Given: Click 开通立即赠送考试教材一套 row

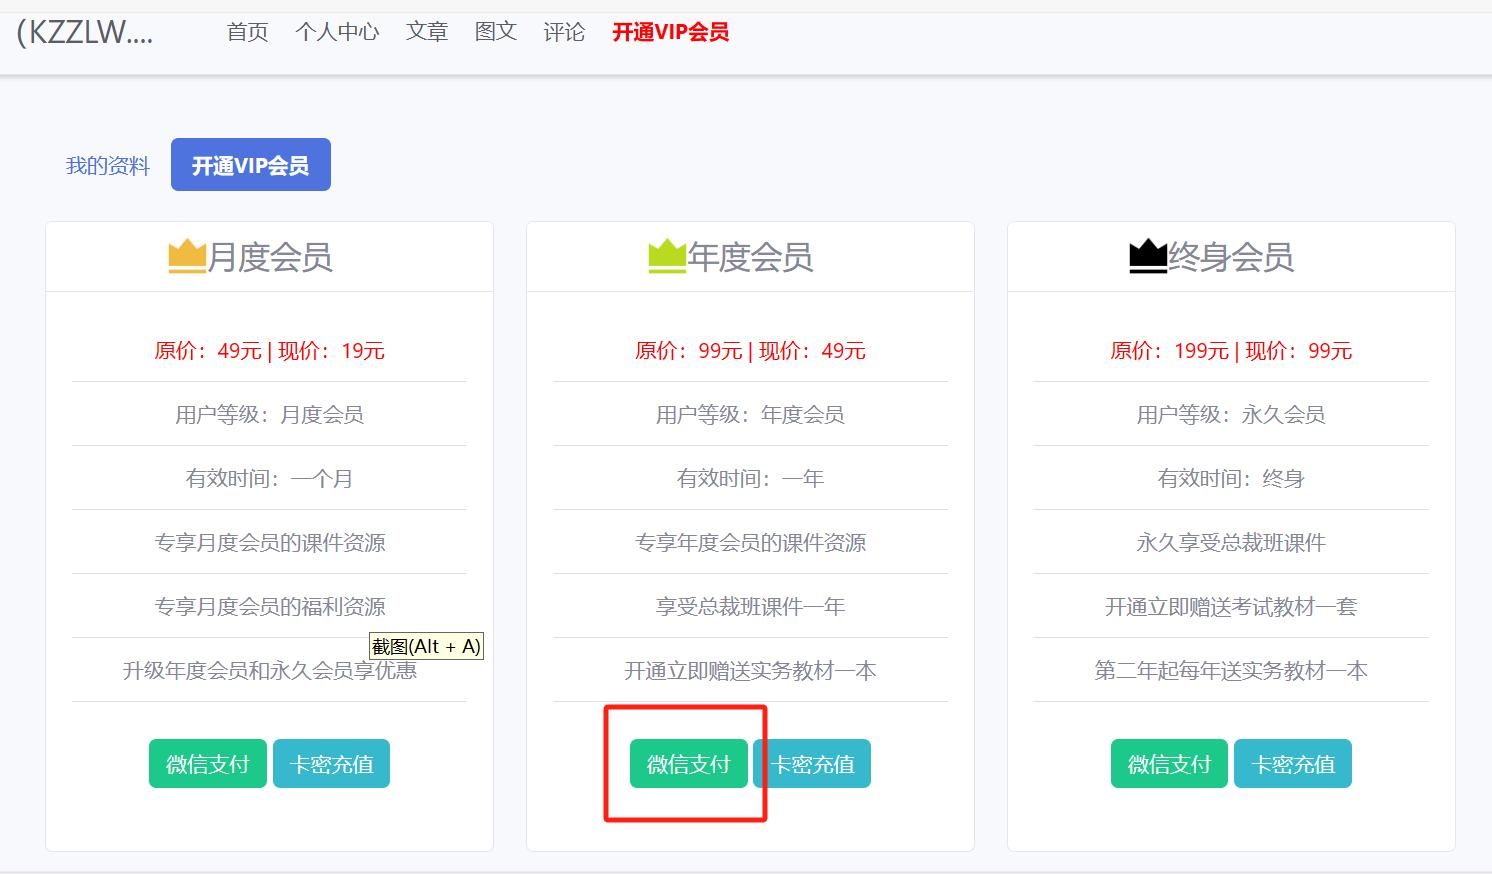Looking at the screenshot, I should pyautogui.click(x=1231, y=606).
